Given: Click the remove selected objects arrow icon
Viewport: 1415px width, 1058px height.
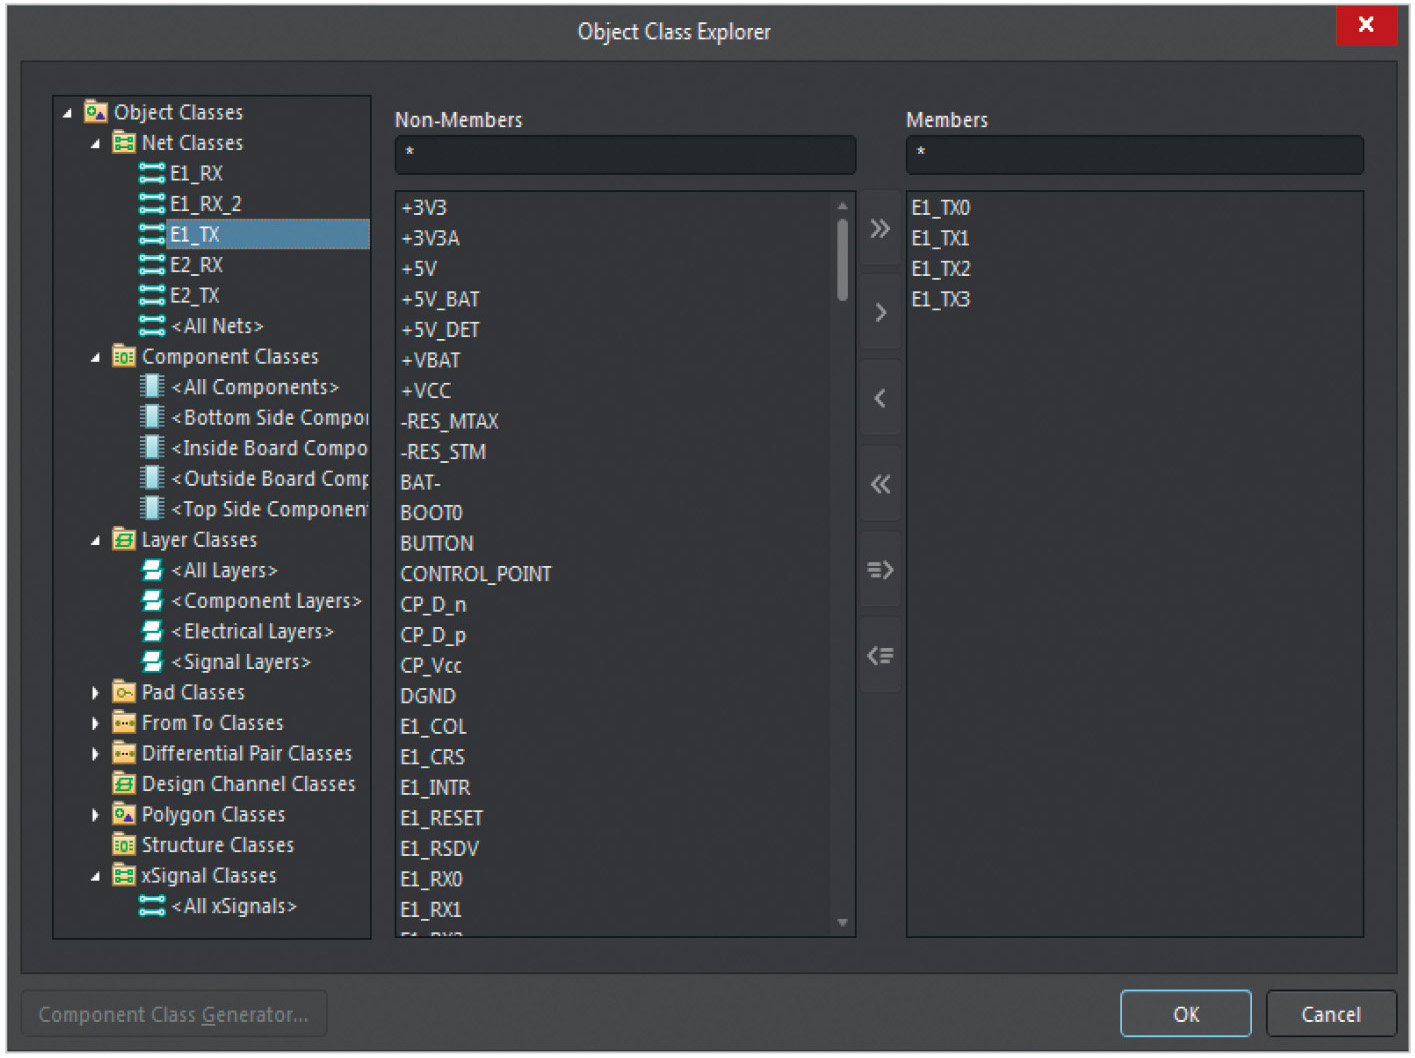Looking at the screenshot, I should (x=880, y=656).
